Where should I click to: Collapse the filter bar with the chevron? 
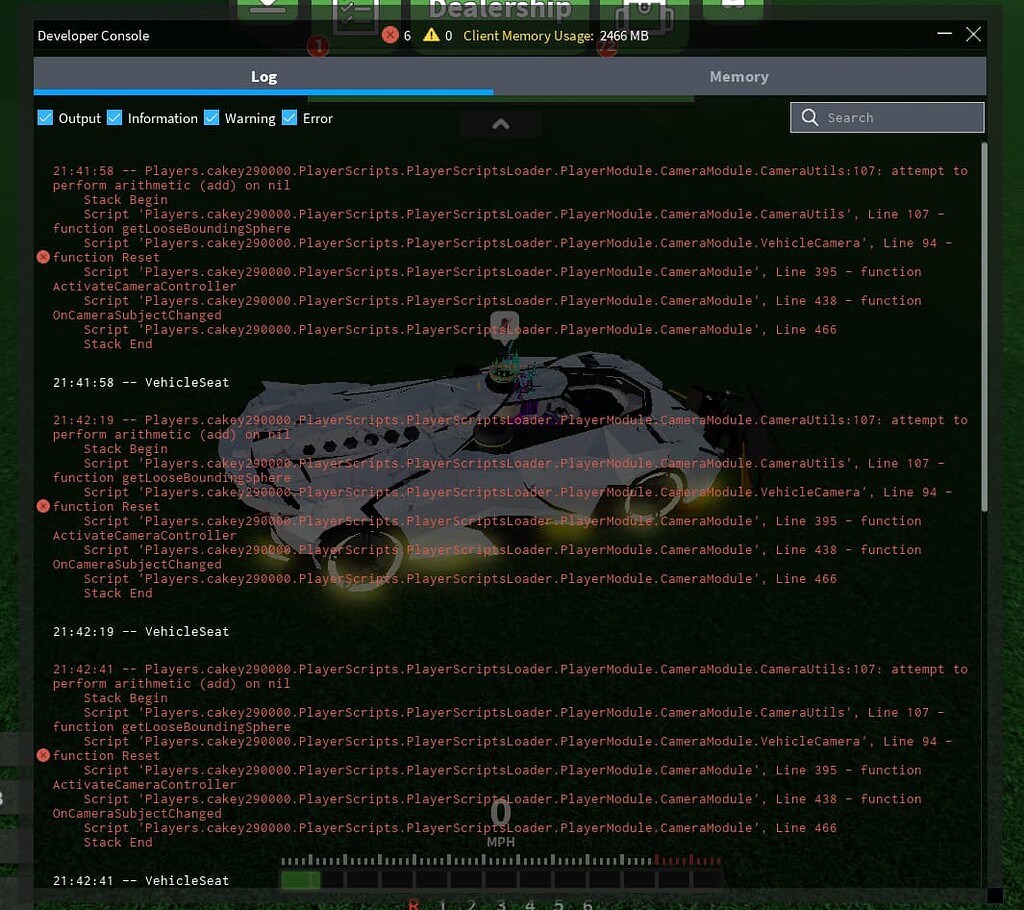pos(500,124)
